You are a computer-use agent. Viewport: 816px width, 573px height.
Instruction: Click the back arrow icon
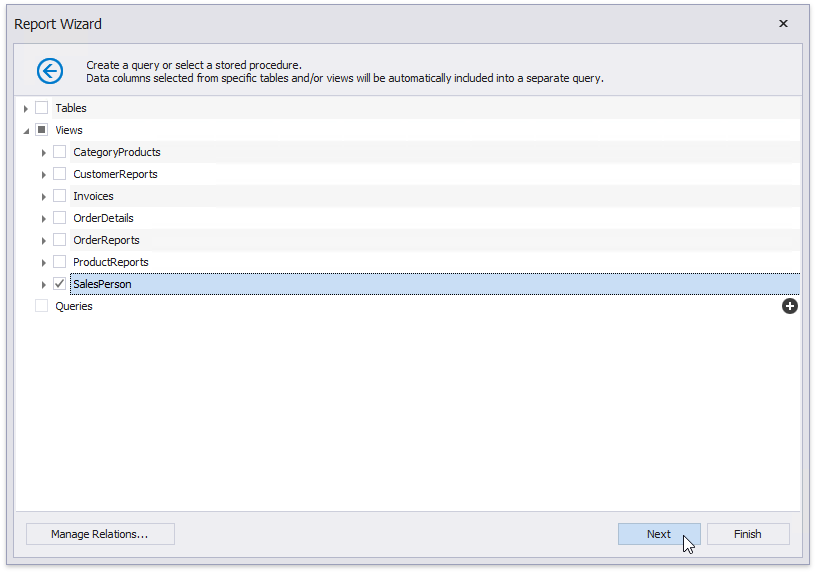[x=50, y=70]
